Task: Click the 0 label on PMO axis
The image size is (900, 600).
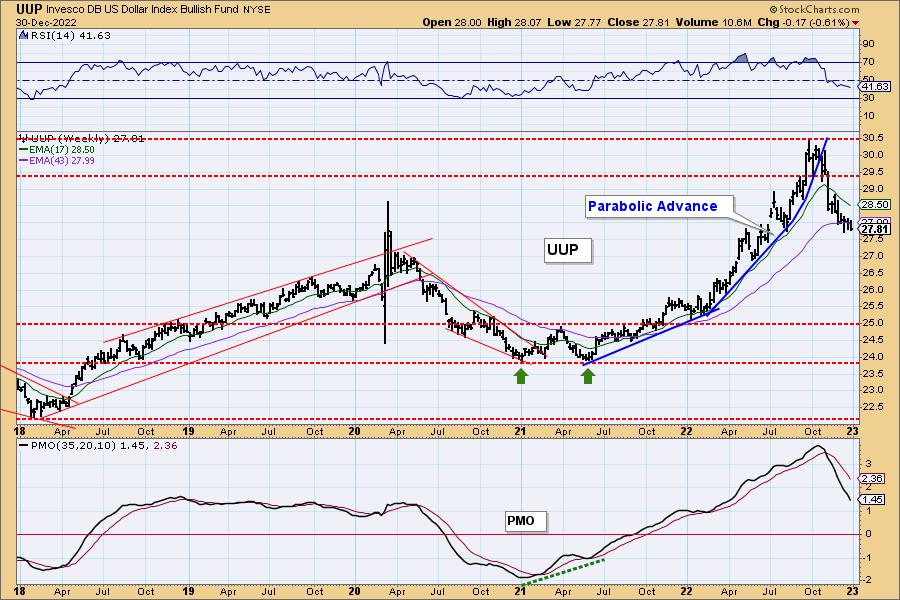Action: point(869,533)
